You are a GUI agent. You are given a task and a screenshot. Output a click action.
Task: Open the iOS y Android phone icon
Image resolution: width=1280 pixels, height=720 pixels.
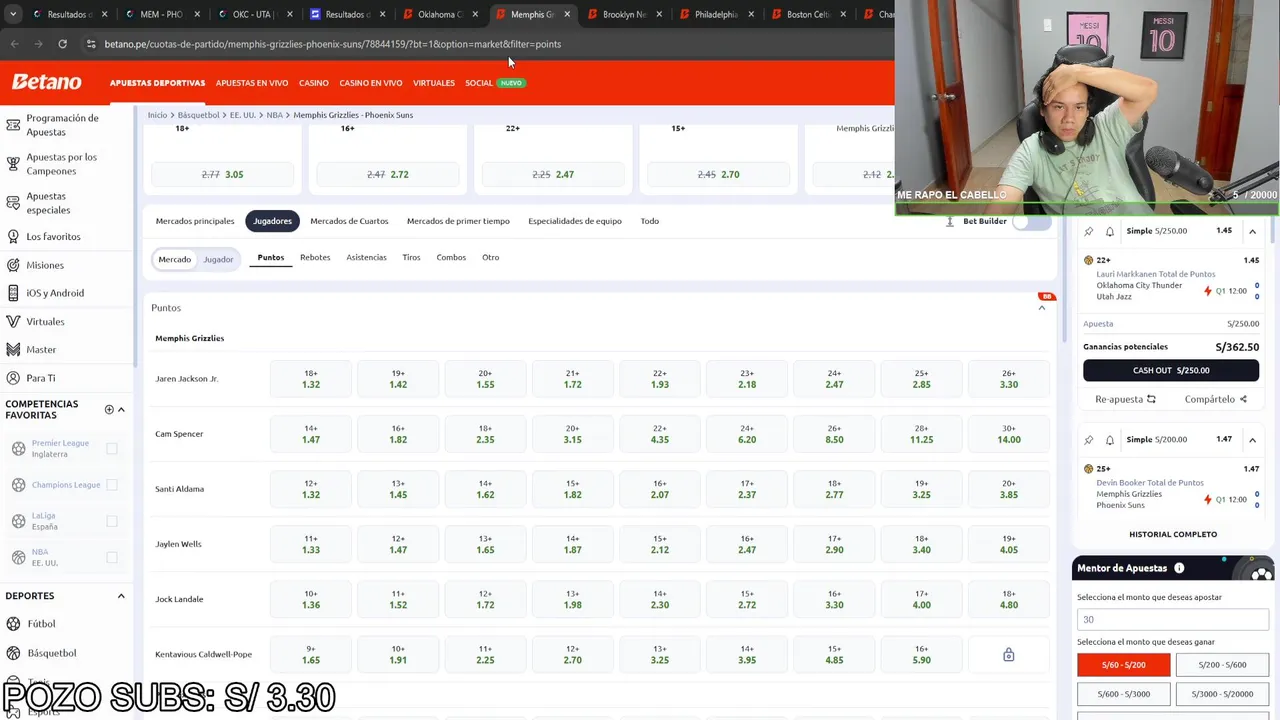click(x=13, y=293)
